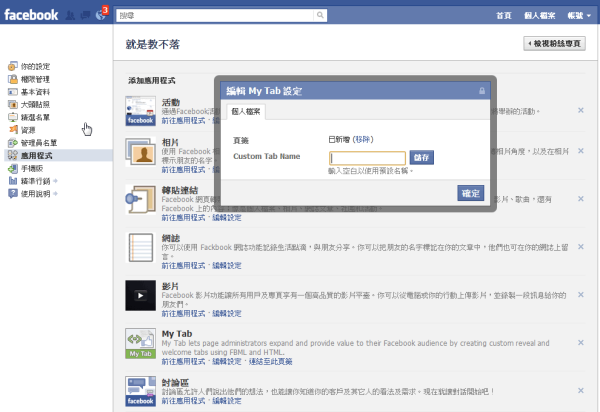Click the 確定 confirm button
This screenshot has width=600, height=412.
[471, 193]
